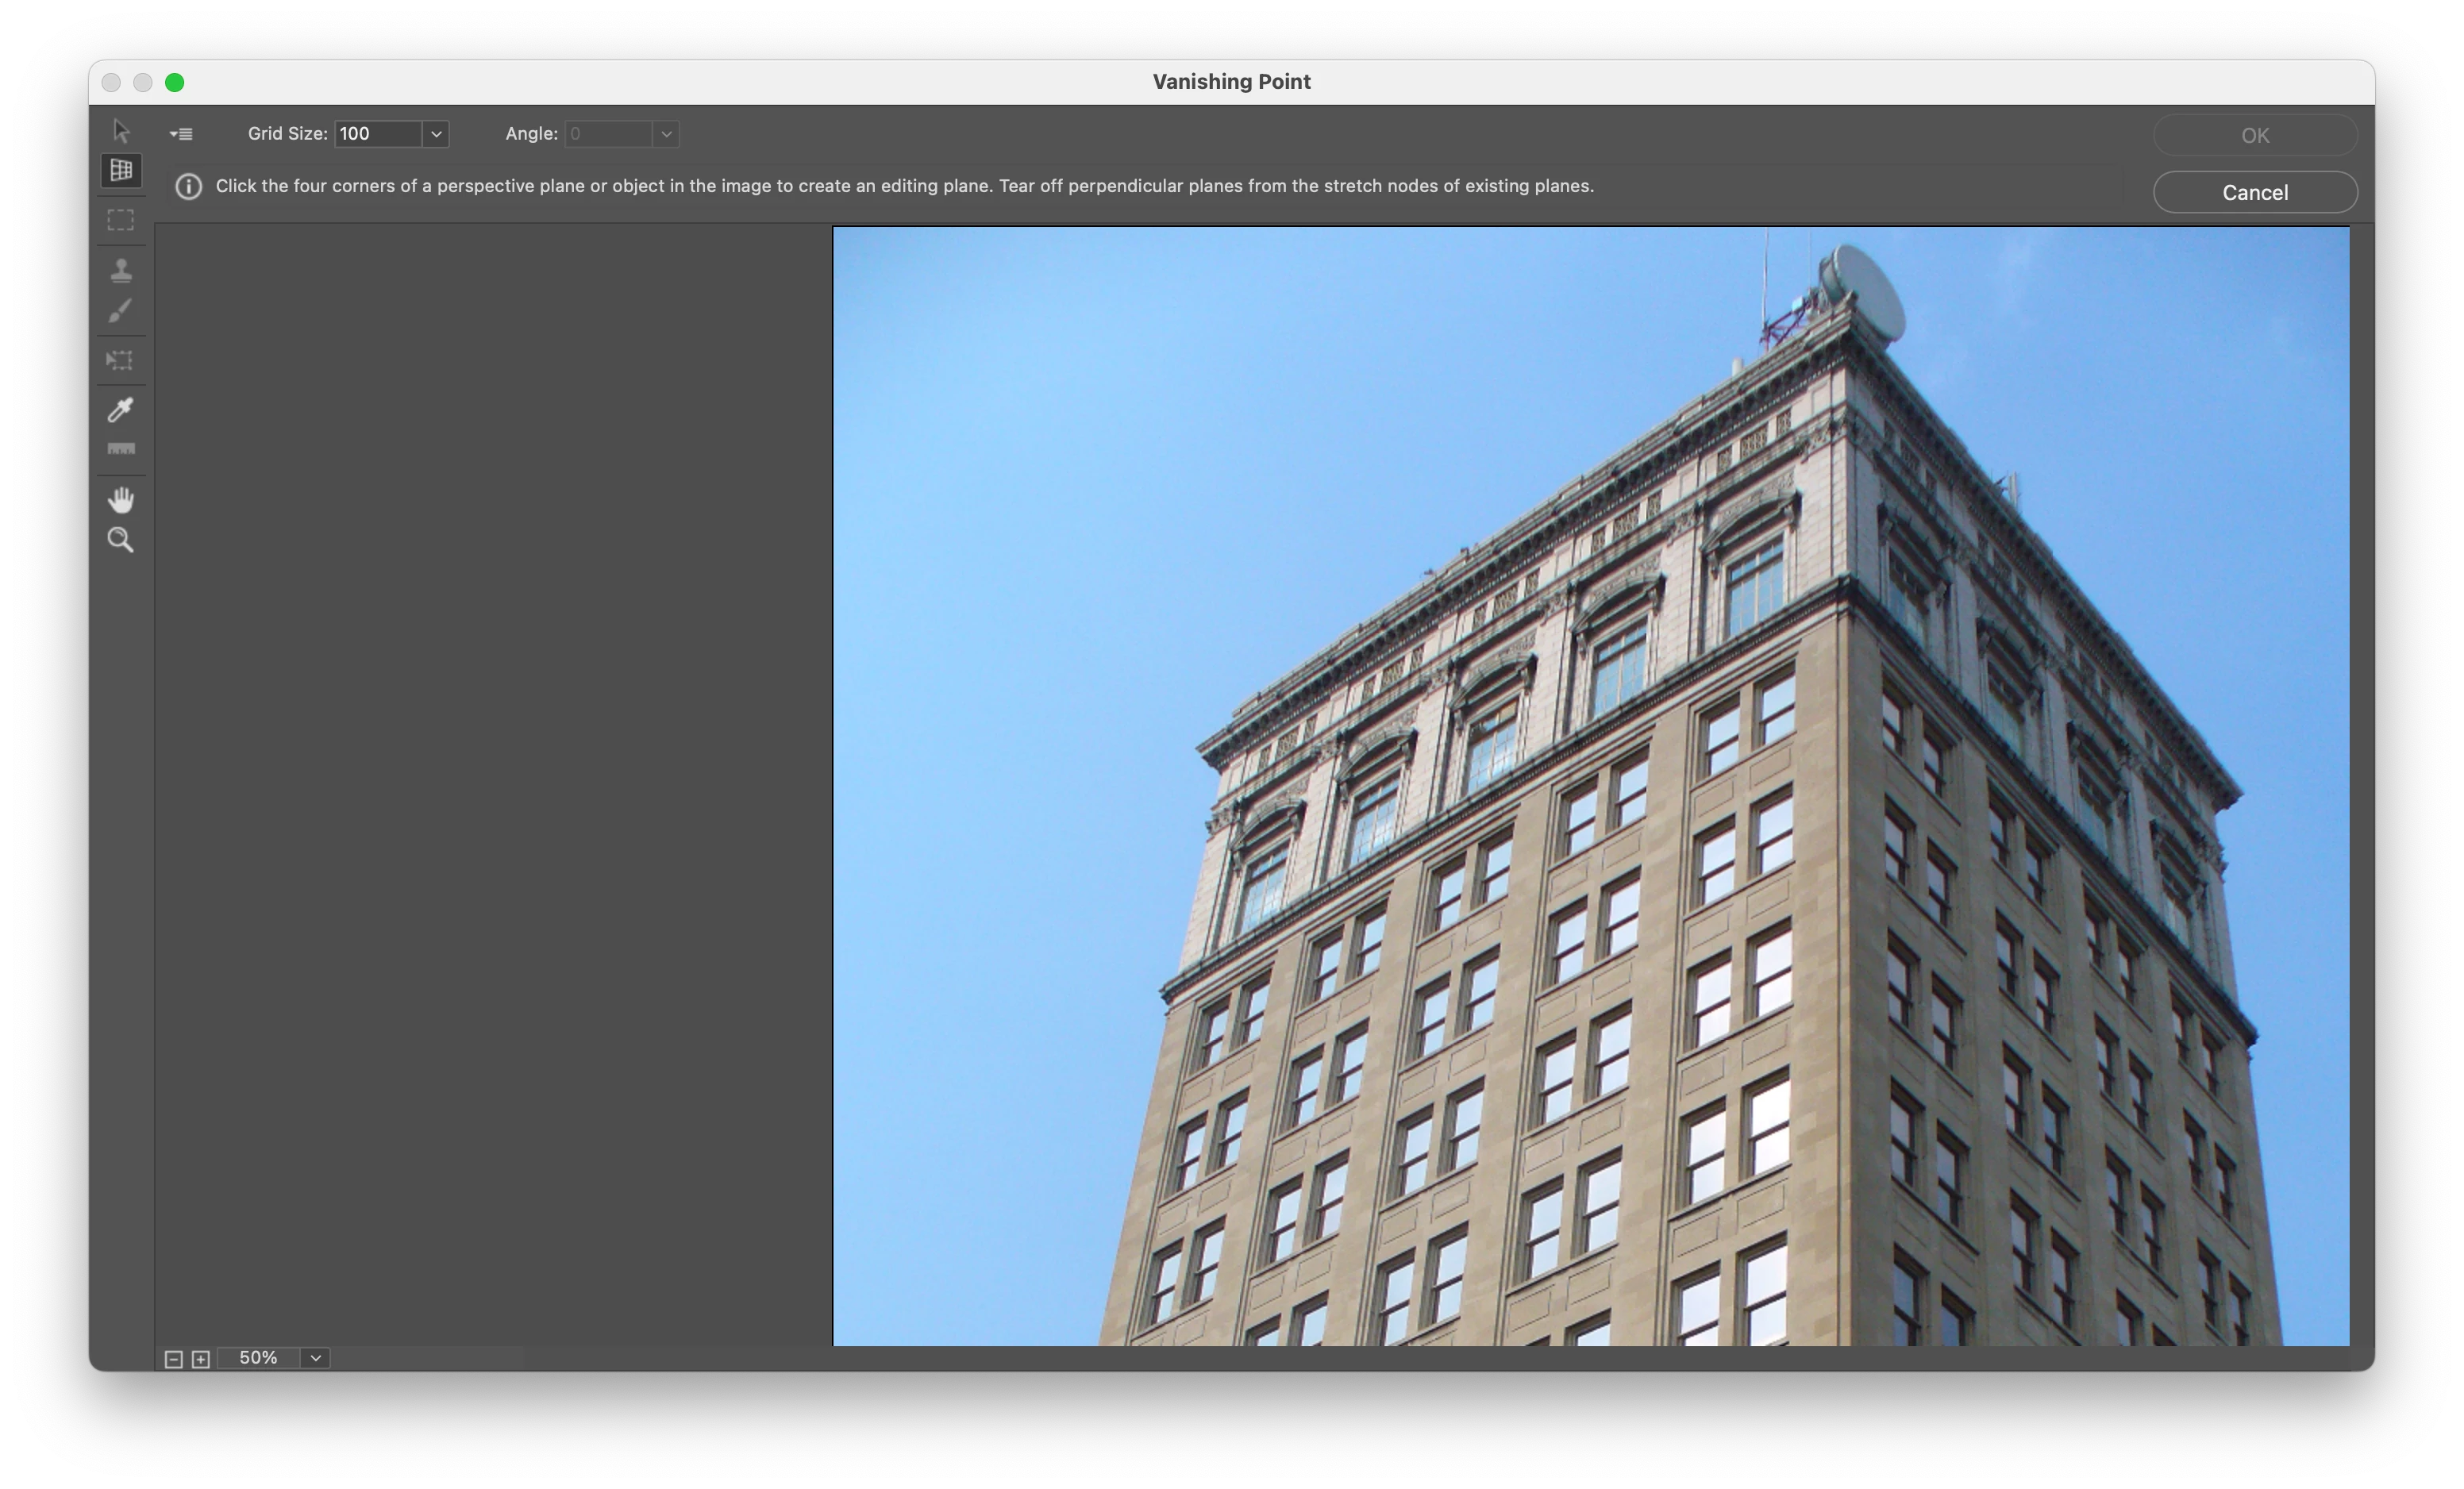Open the 50% zoom level dropdown
This screenshot has height=1489, width=2464.
pos(315,1358)
